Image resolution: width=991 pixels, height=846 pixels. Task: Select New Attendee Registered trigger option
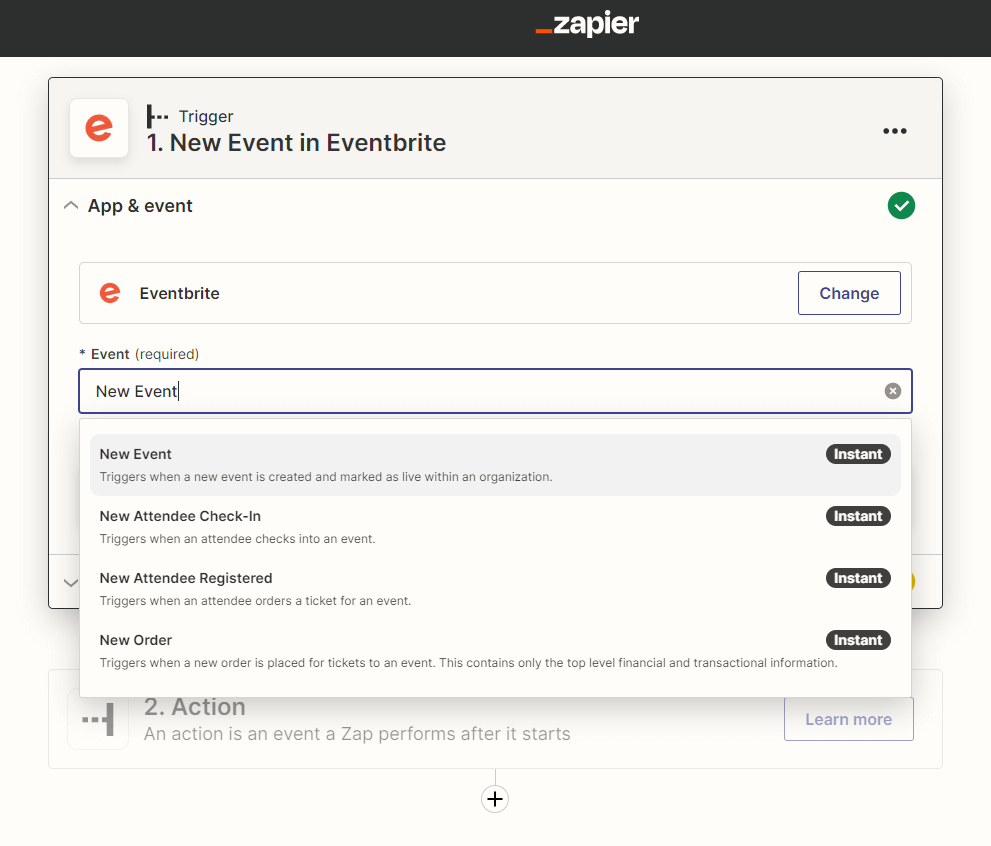496,588
